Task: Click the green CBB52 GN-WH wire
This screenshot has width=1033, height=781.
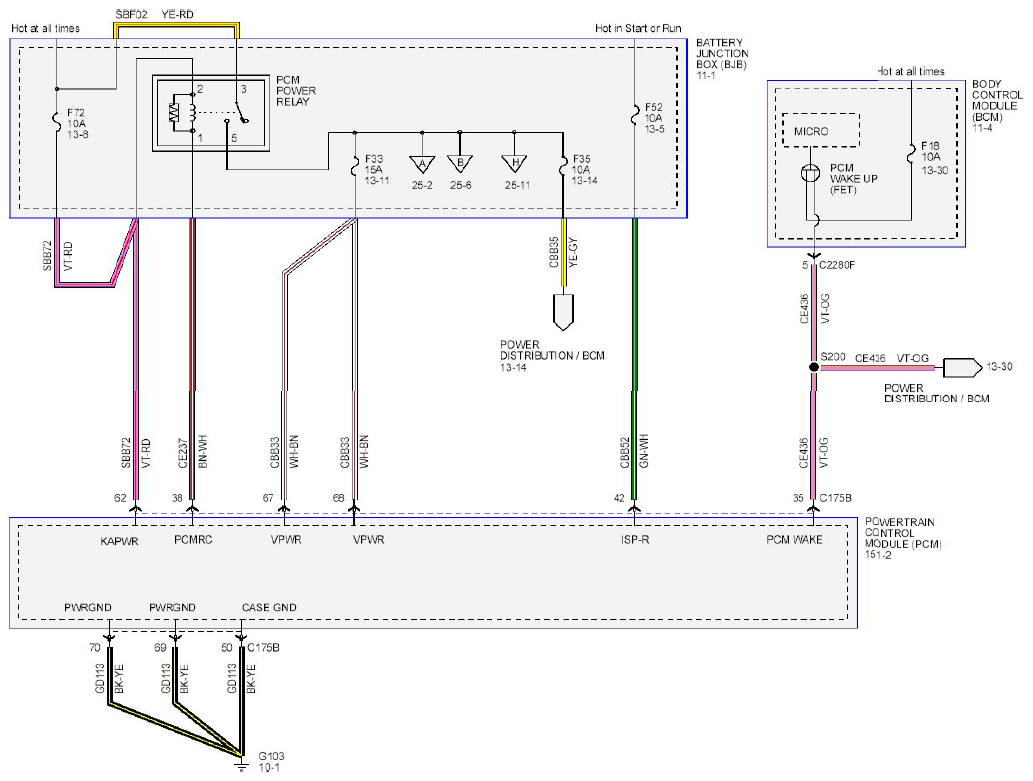Action: tap(634, 359)
